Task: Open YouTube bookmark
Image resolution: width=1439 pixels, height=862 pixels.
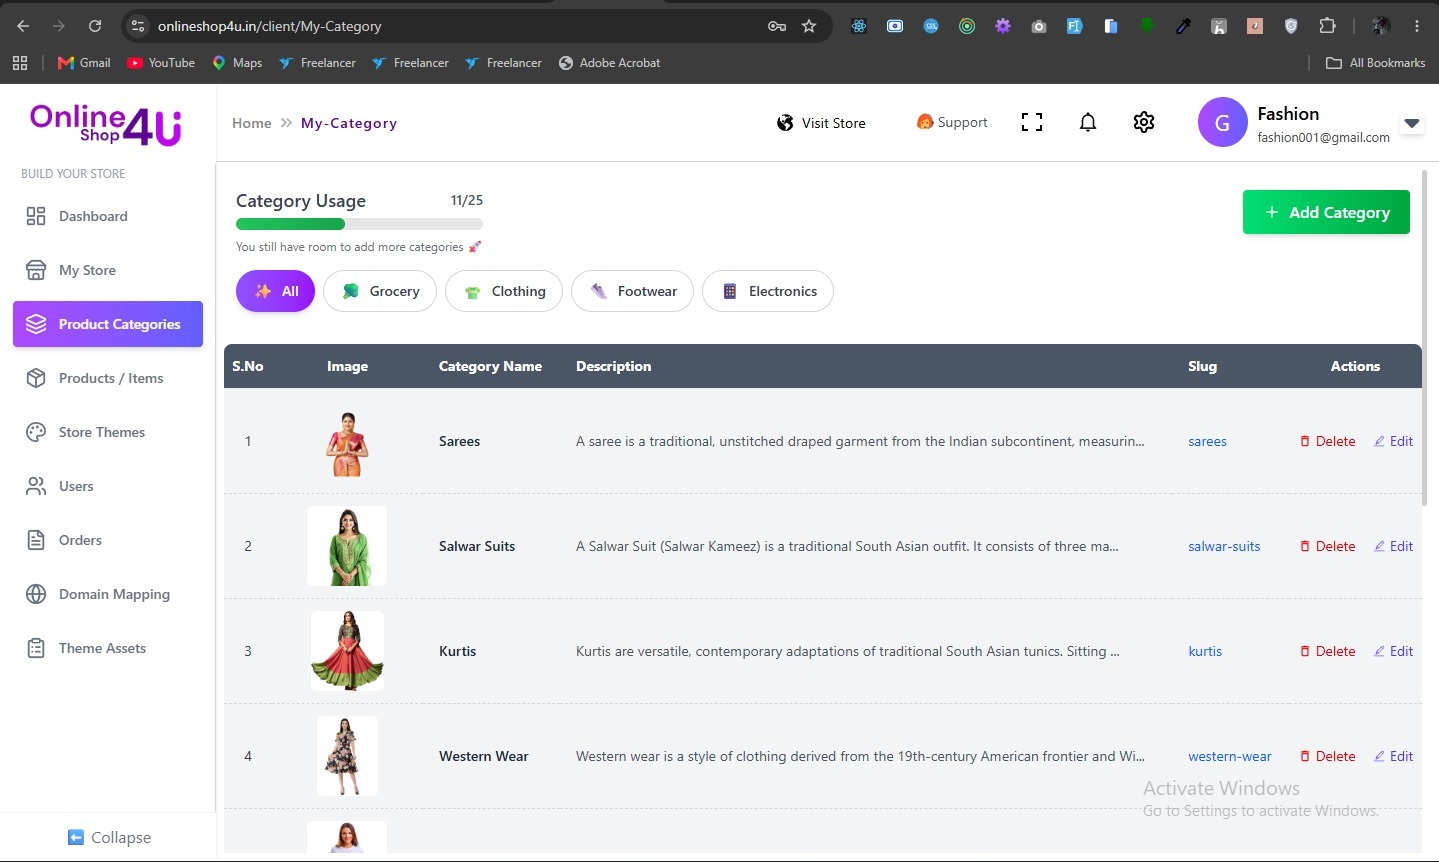Action: click(160, 63)
